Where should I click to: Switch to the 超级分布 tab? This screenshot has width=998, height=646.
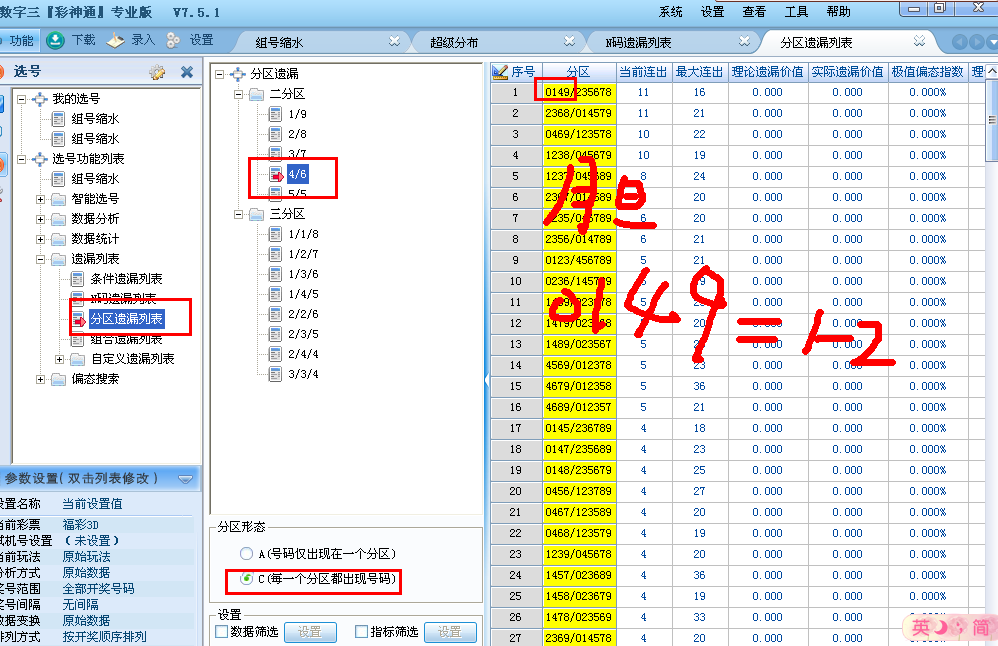point(454,42)
